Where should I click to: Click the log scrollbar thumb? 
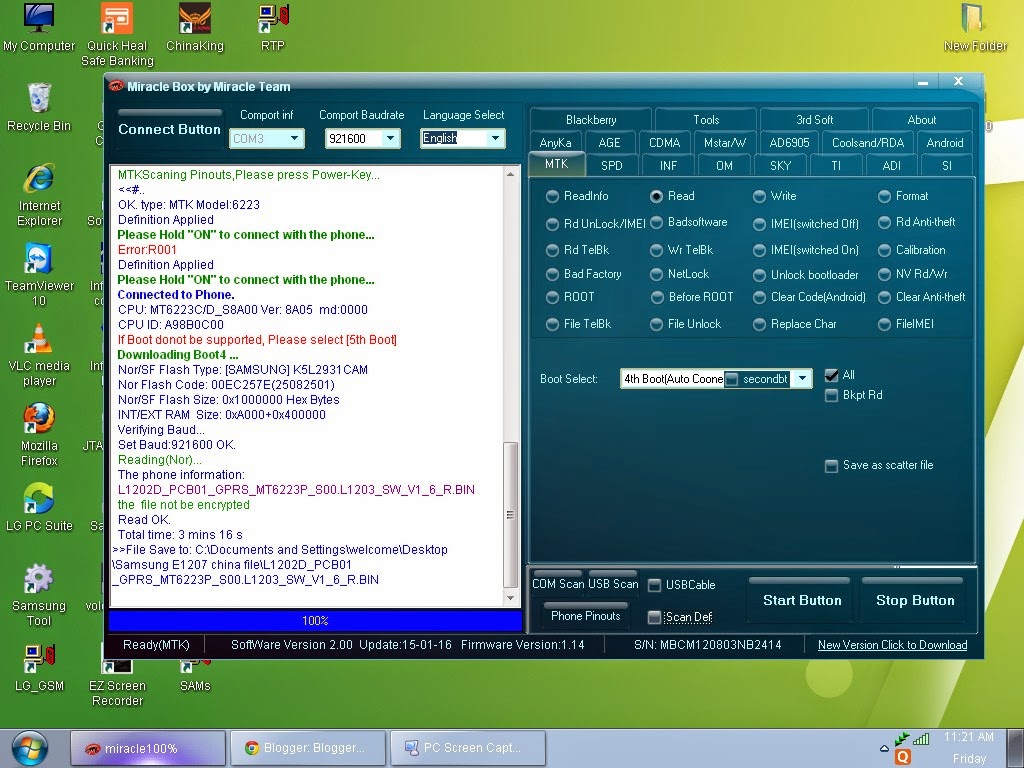click(x=510, y=515)
